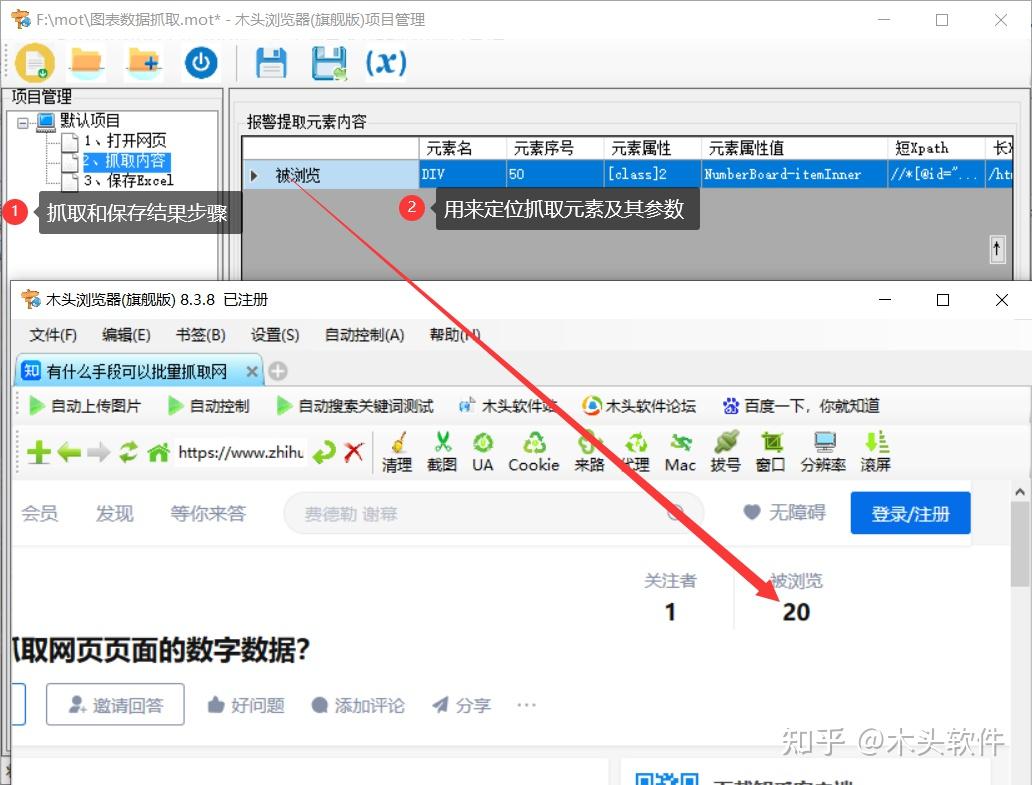This screenshot has width=1032, height=785.
Task: Click the 短Xpath column header
Action: pos(936,148)
